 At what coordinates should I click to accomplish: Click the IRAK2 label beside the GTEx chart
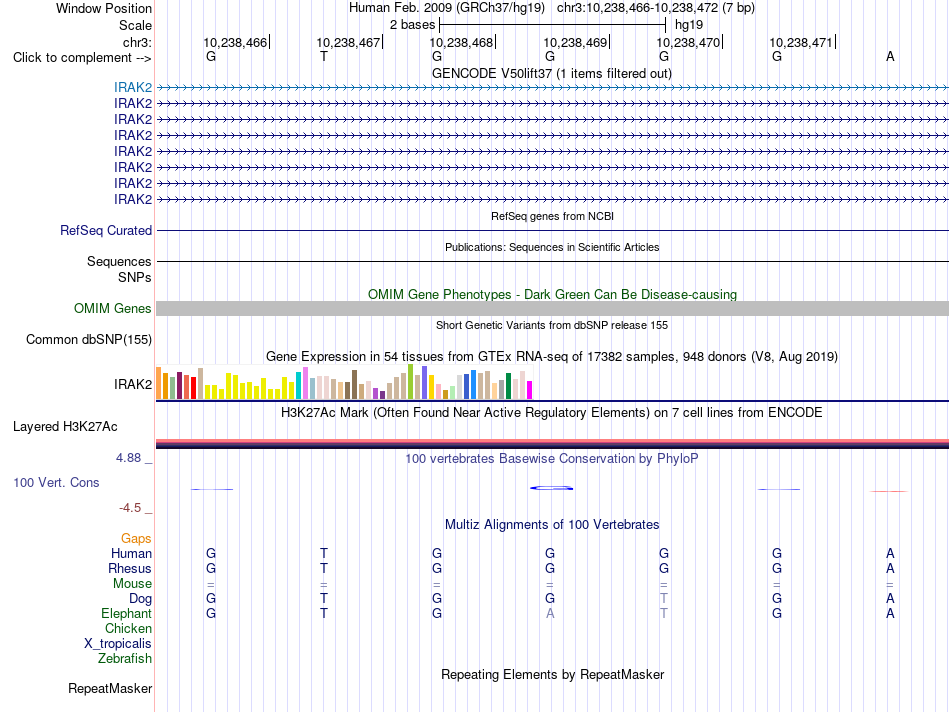[133, 384]
